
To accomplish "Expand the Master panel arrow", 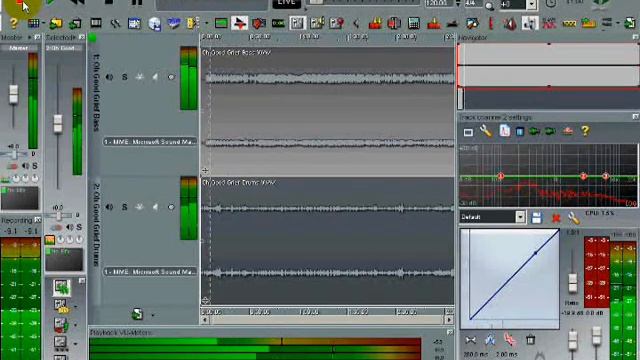I will [29, 38].
